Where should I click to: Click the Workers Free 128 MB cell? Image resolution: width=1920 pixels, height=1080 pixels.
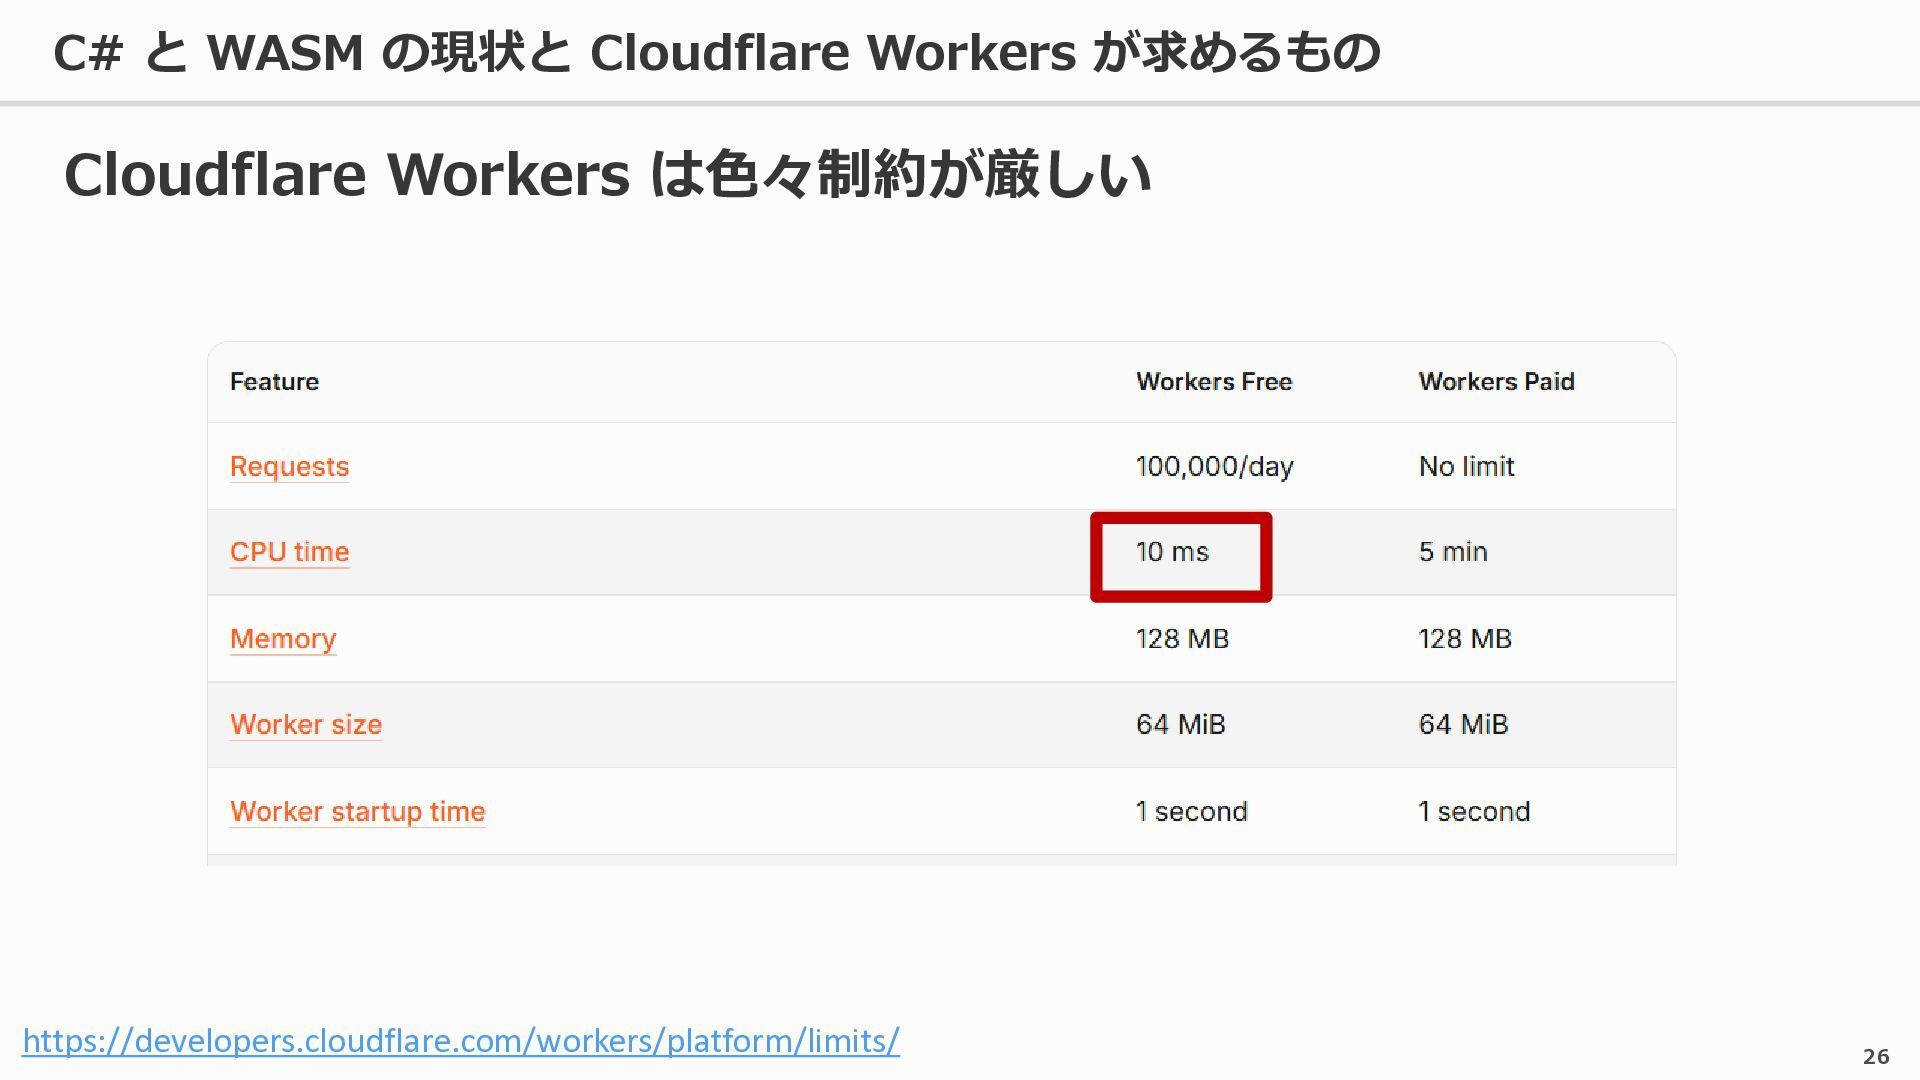coord(1182,639)
